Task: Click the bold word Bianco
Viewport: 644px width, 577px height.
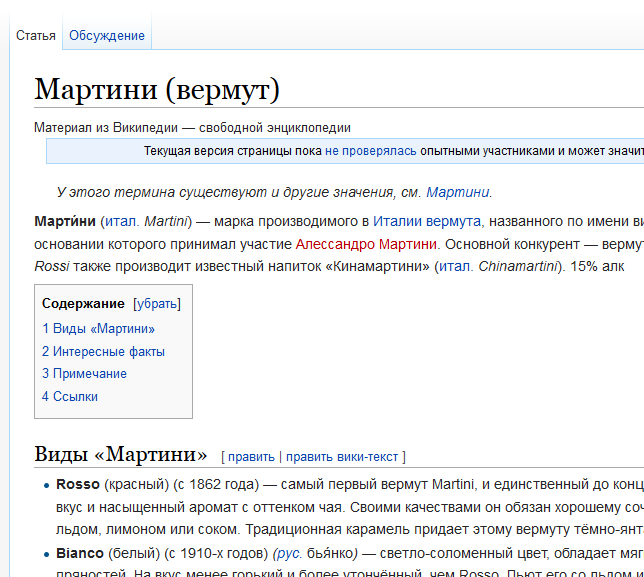Action: [80, 554]
